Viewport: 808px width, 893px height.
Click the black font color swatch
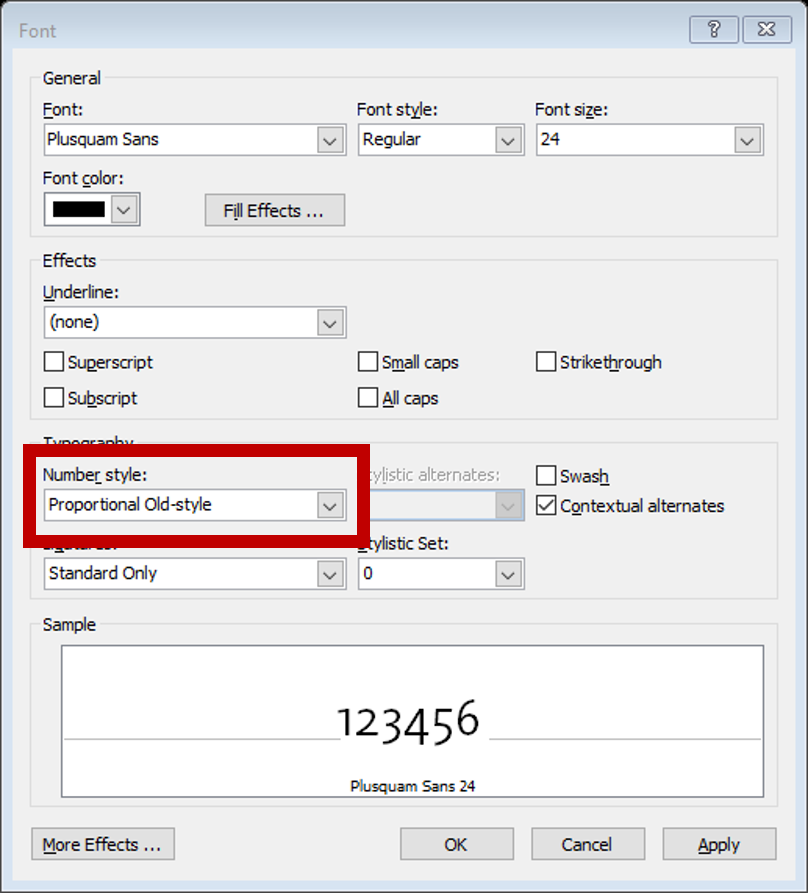click(x=79, y=210)
